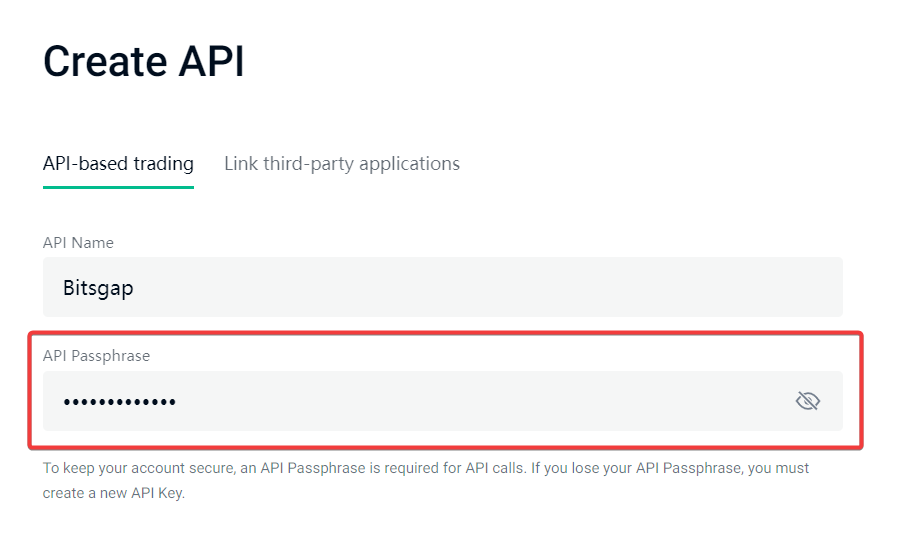Select the API-based trading tab
The width and height of the screenshot is (899, 551).
tap(118, 163)
